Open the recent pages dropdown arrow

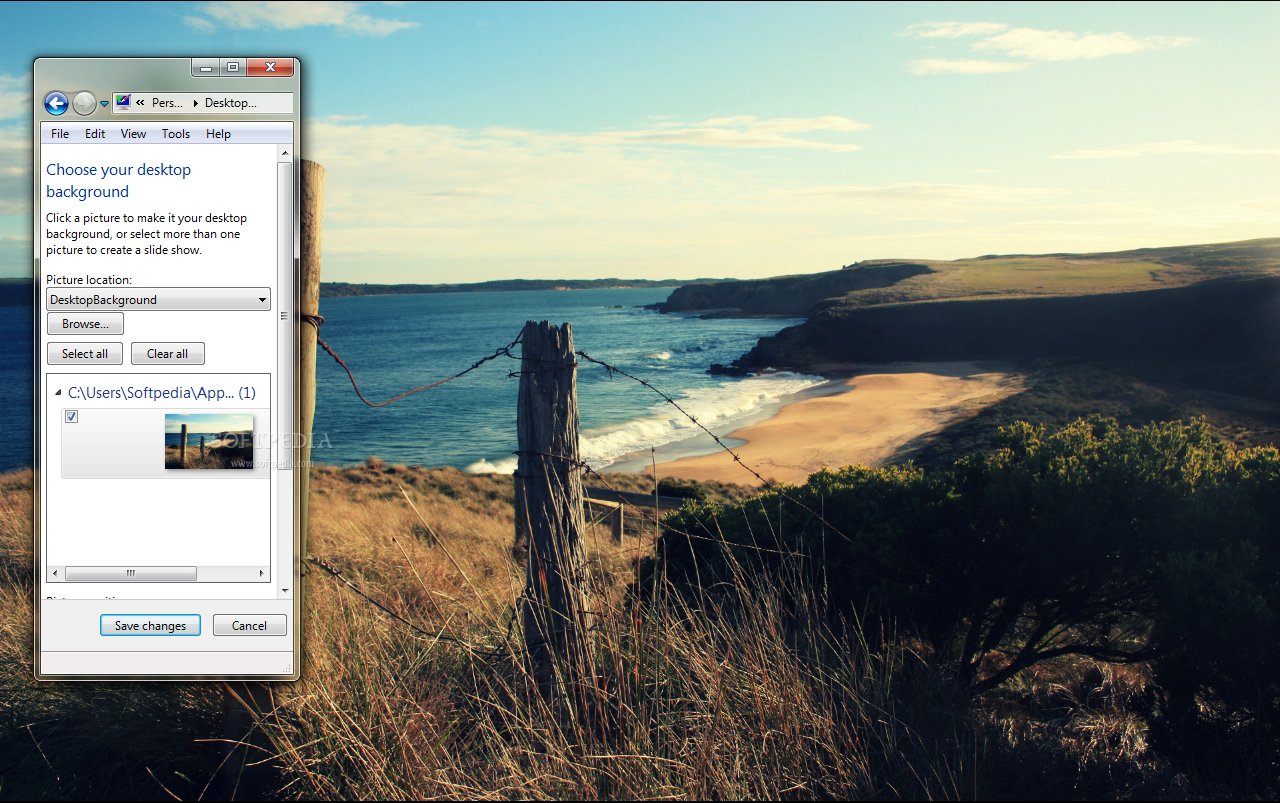click(x=104, y=104)
